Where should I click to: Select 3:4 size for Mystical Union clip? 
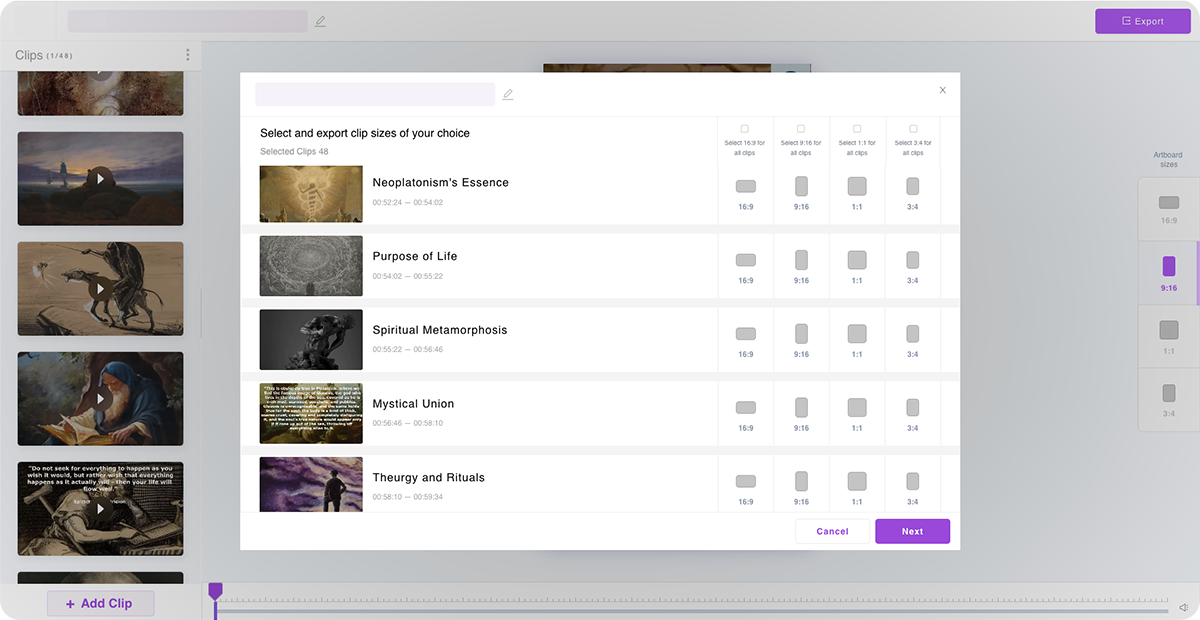913,408
